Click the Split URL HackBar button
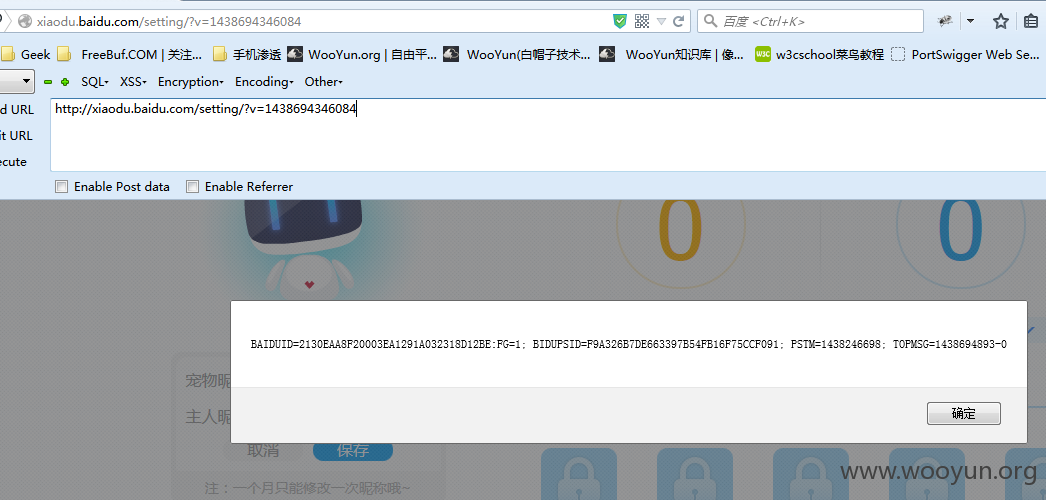The height and width of the screenshot is (500, 1046). click(16, 135)
